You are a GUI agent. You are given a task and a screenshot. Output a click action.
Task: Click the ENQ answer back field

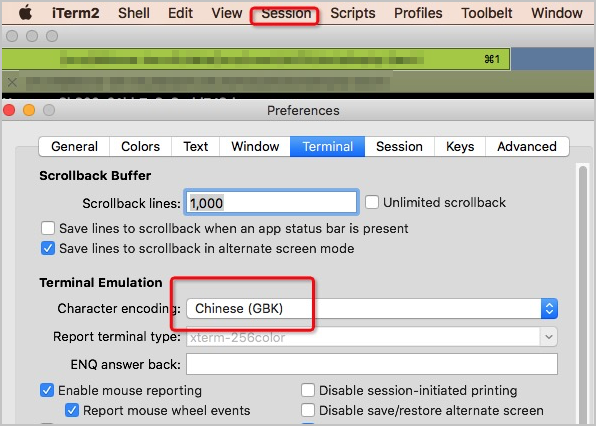click(372, 364)
